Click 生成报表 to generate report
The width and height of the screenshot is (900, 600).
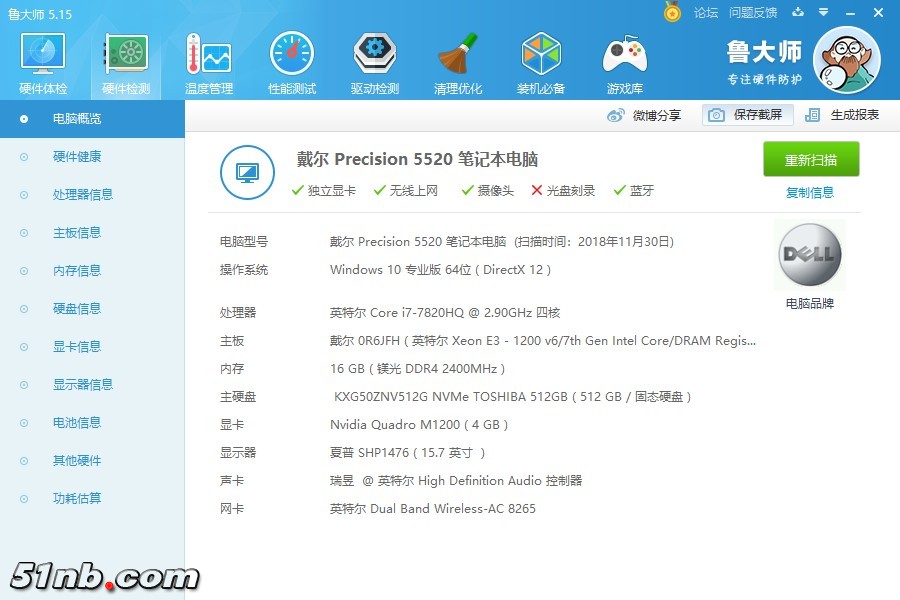[842, 115]
